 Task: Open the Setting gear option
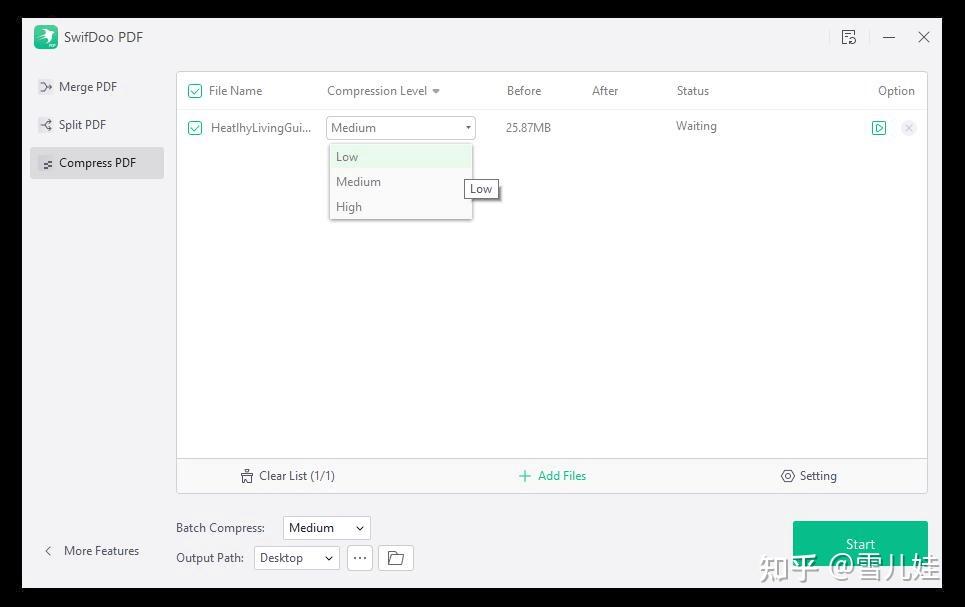(x=809, y=476)
